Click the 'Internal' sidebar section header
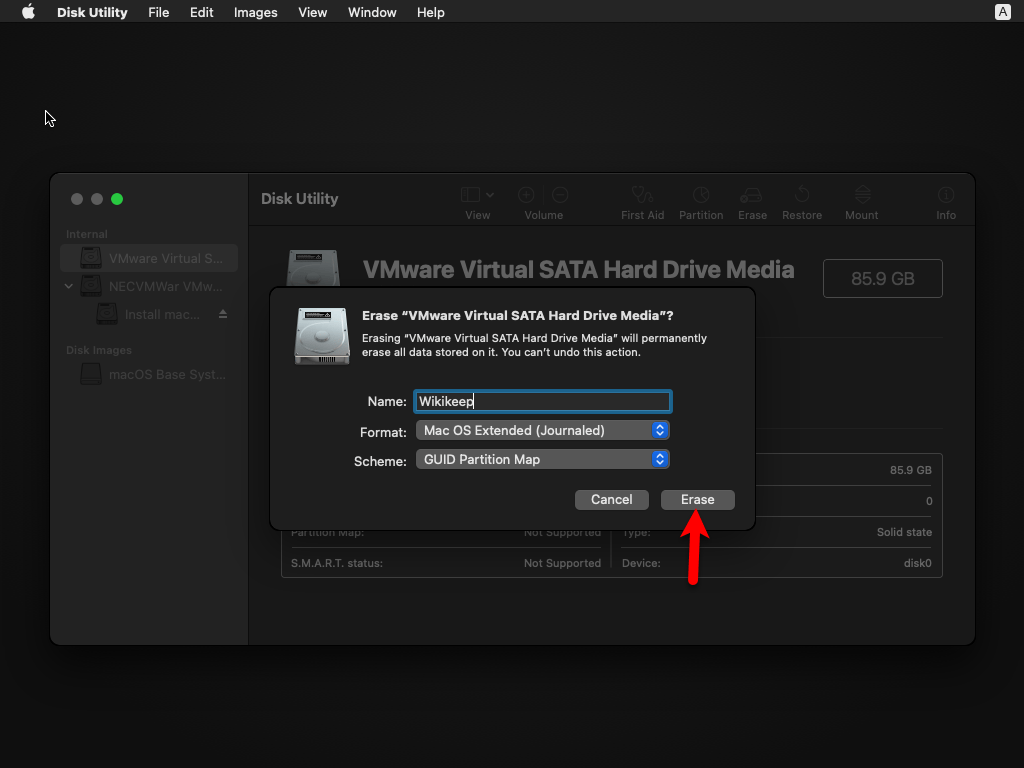The width and height of the screenshot is (1024, 768). (x=87, y=234)
